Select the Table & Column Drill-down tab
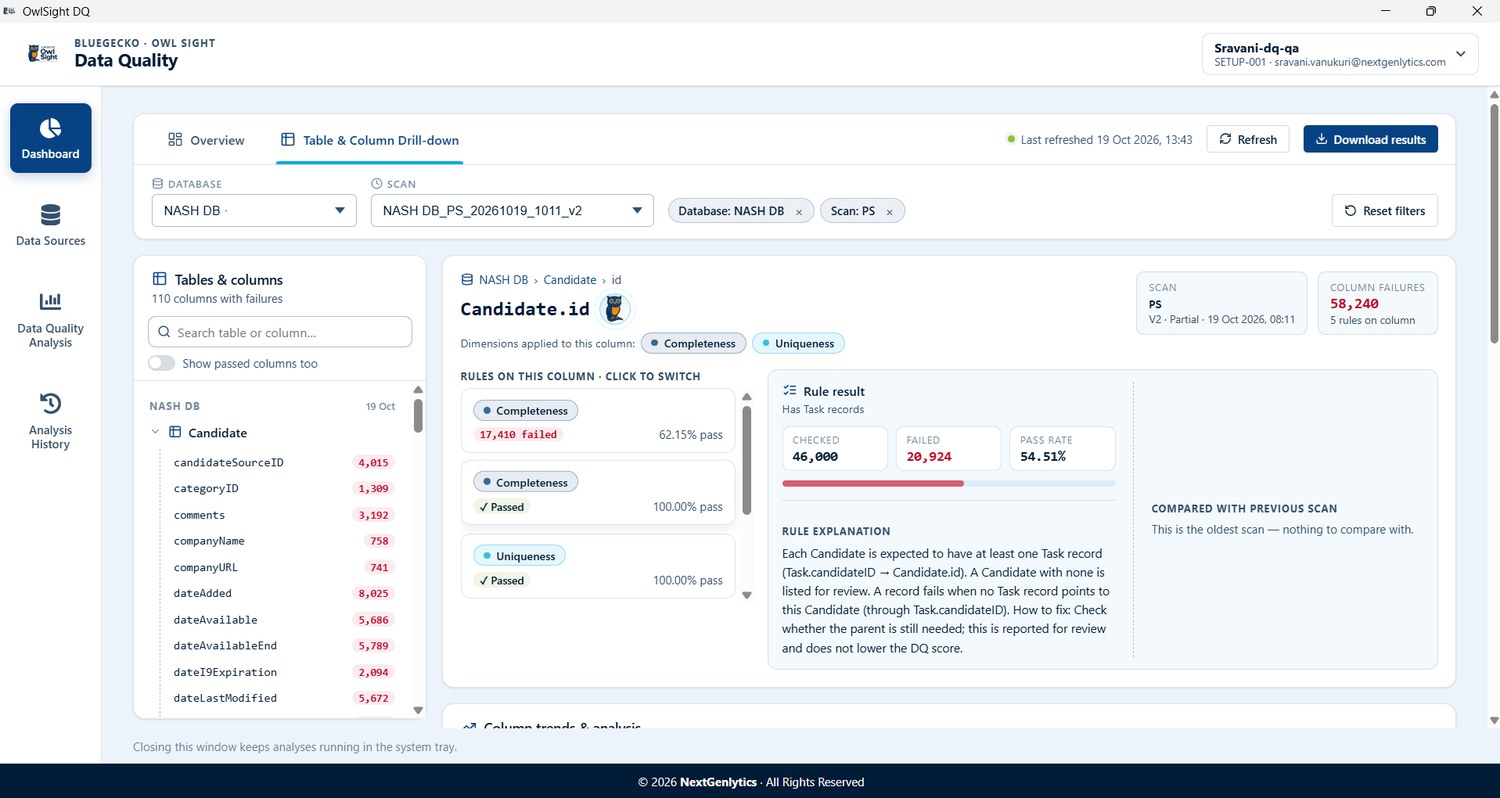 coord(370,140)
